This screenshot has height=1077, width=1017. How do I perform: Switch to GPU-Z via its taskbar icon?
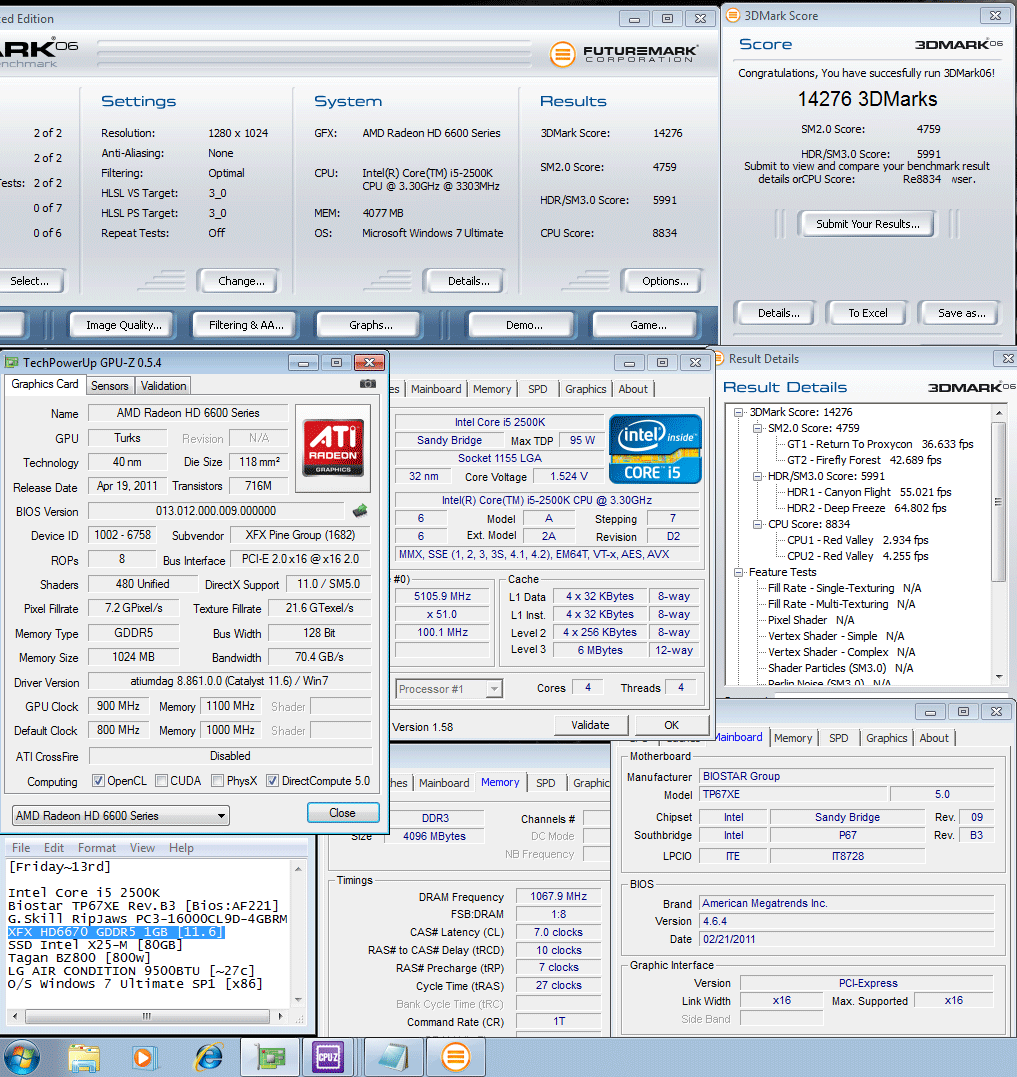pos(270,1057)
